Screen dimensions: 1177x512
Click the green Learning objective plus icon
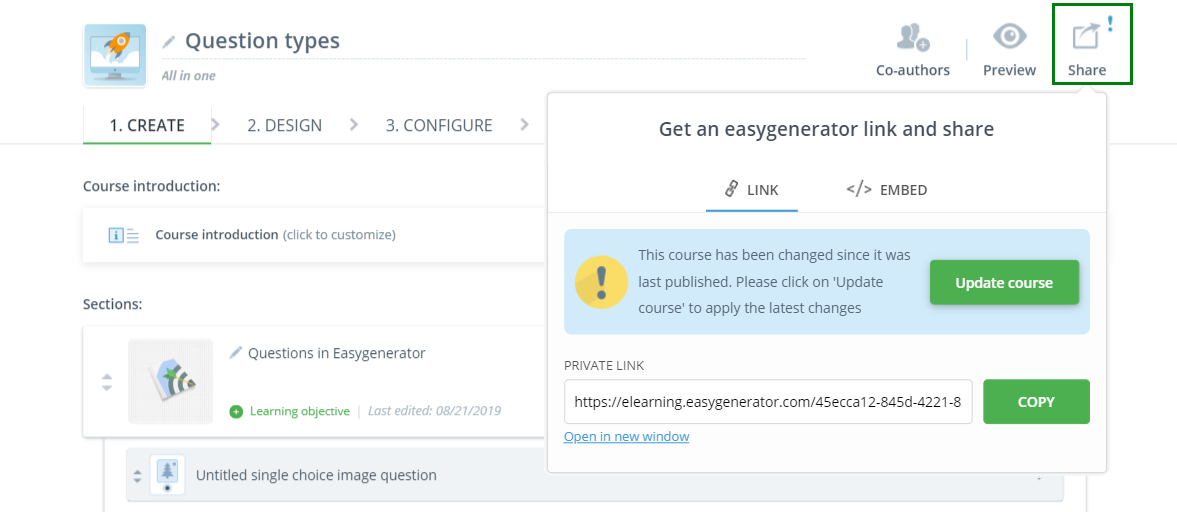(x=236, y=411)
